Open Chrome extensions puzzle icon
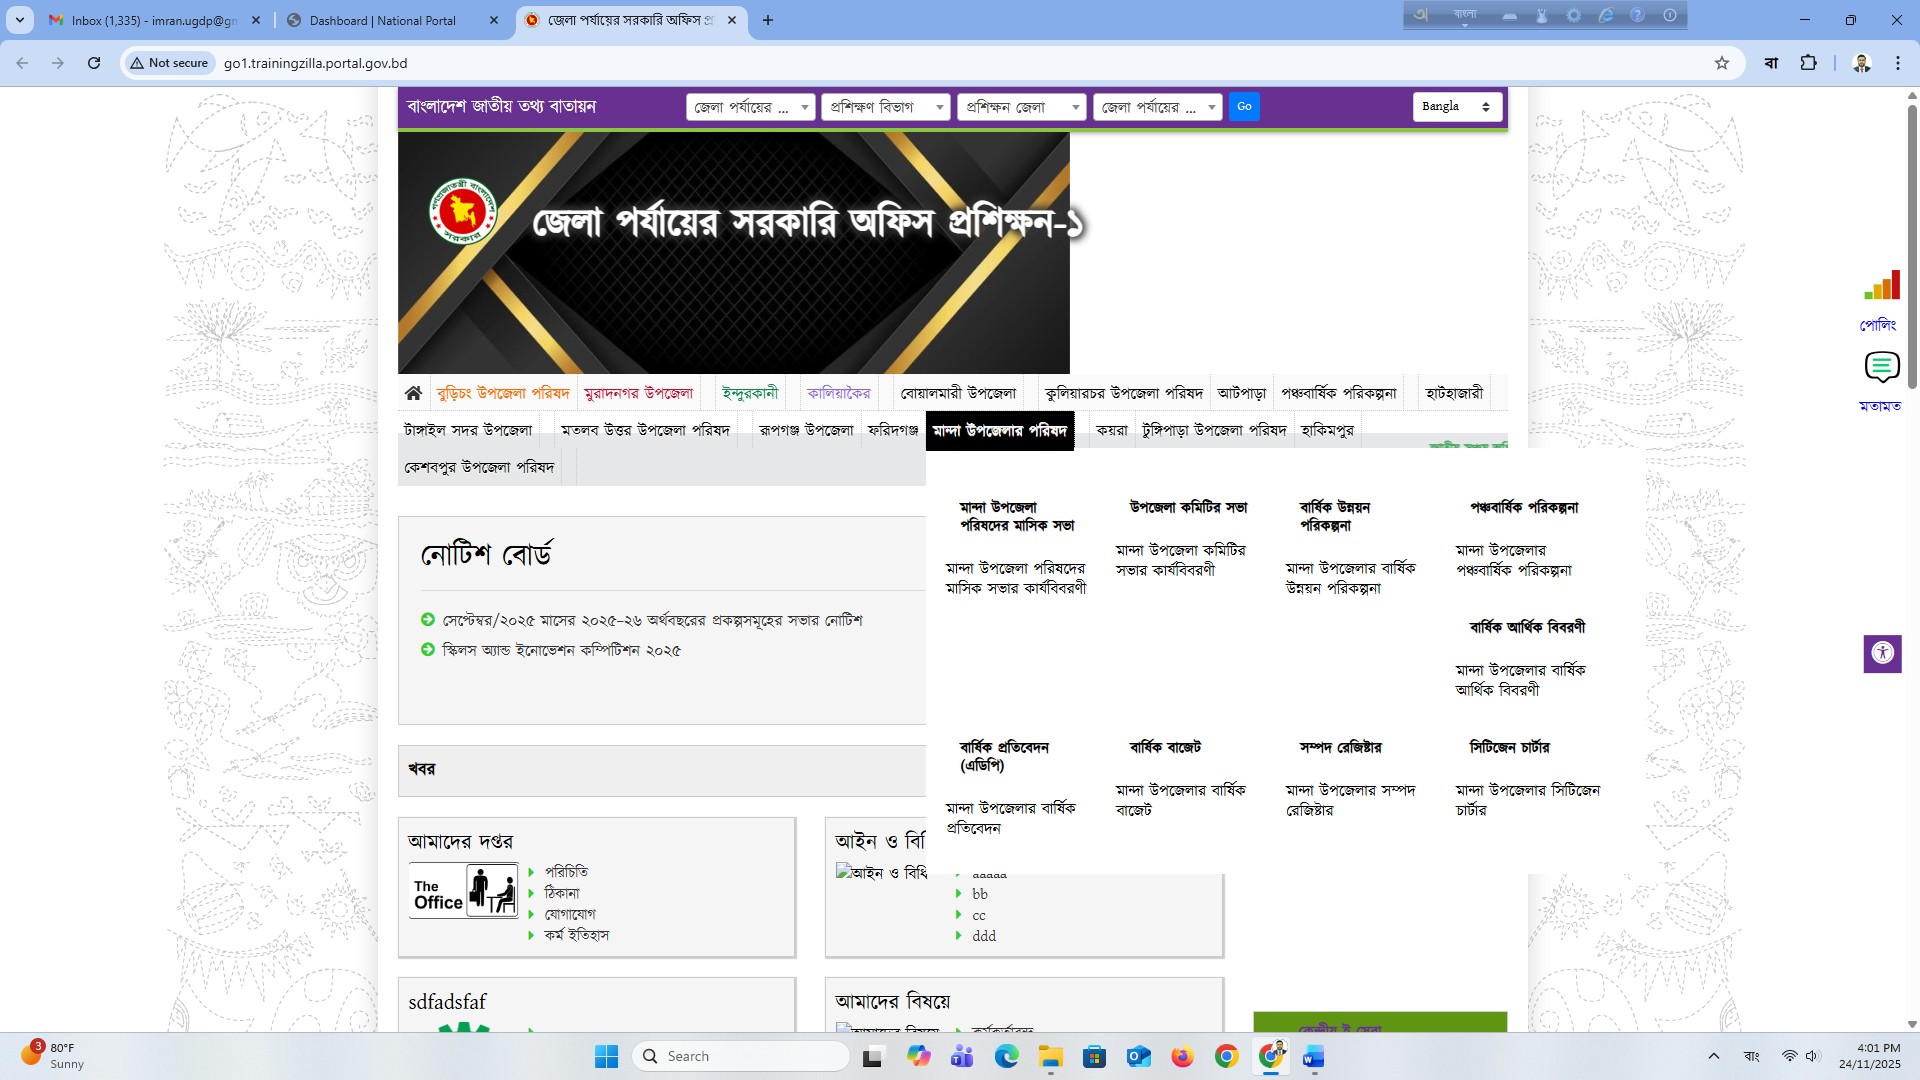 [x=1808, y=63]
